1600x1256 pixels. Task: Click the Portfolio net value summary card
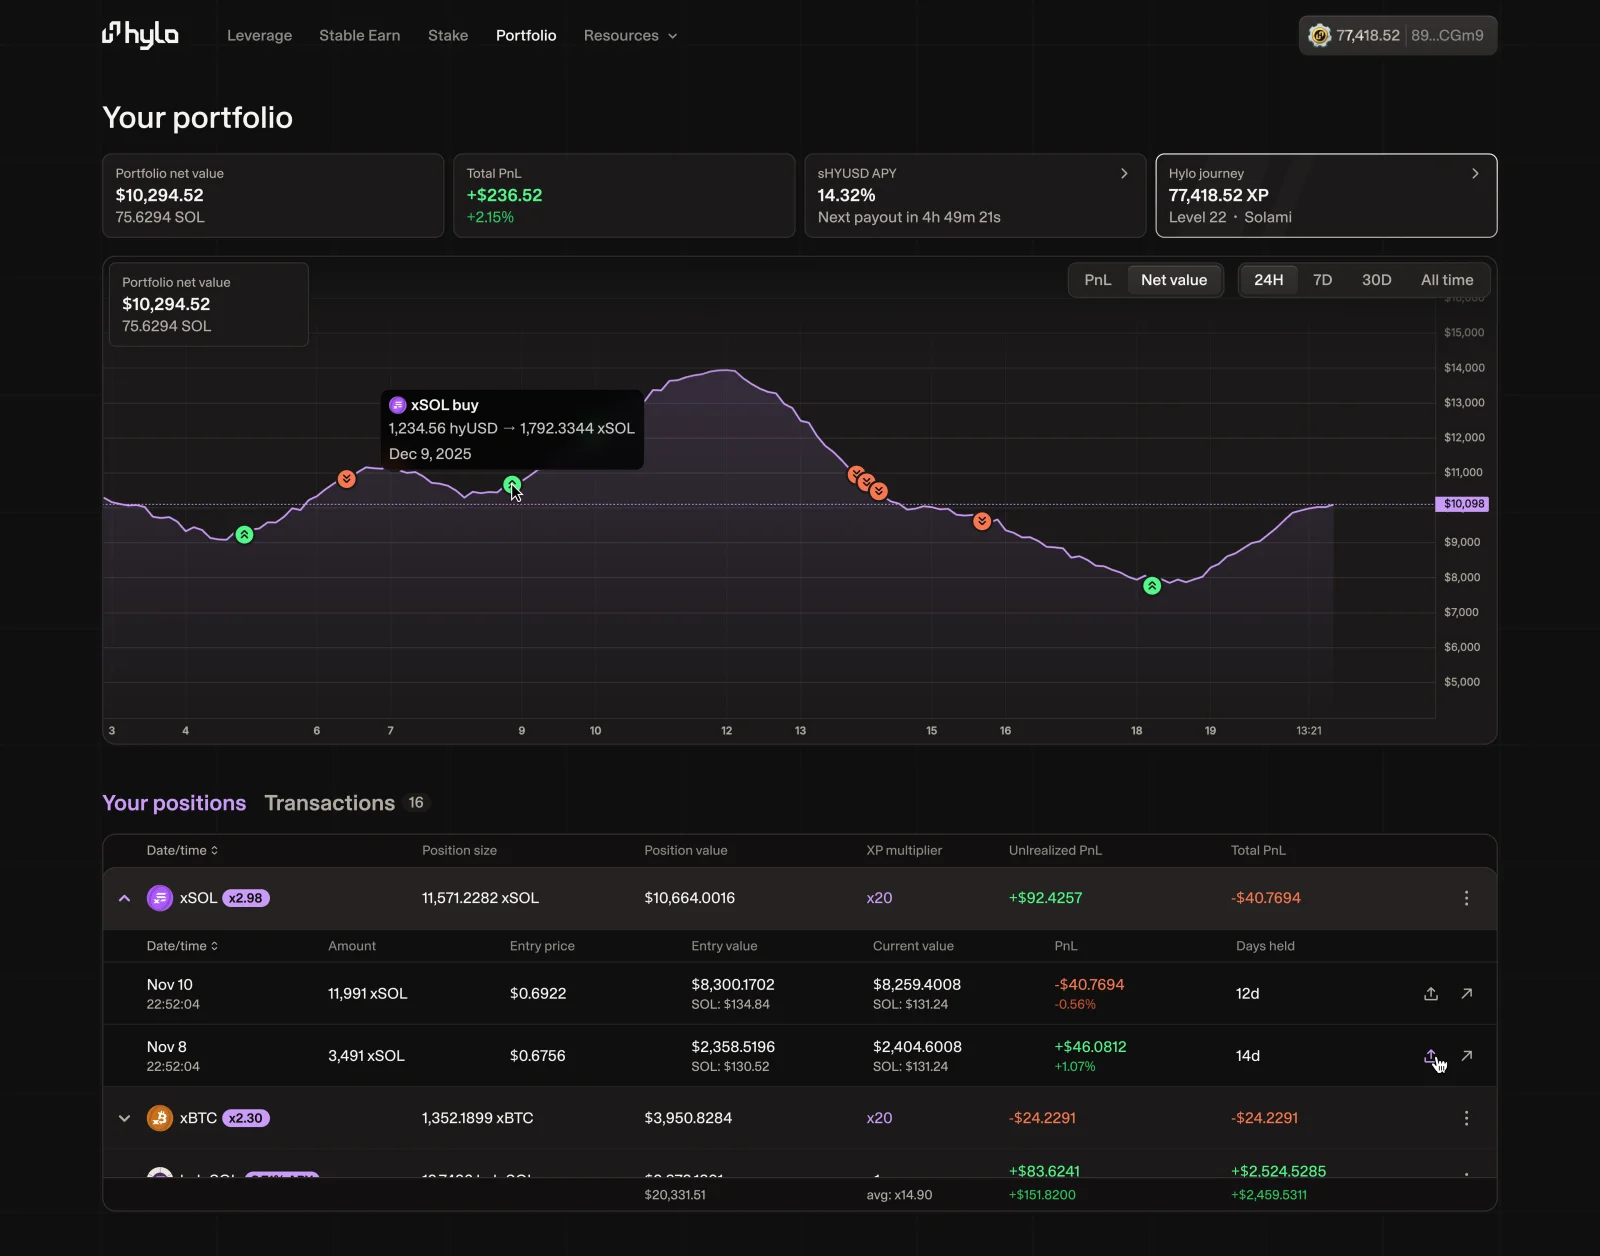pos(273,195)
